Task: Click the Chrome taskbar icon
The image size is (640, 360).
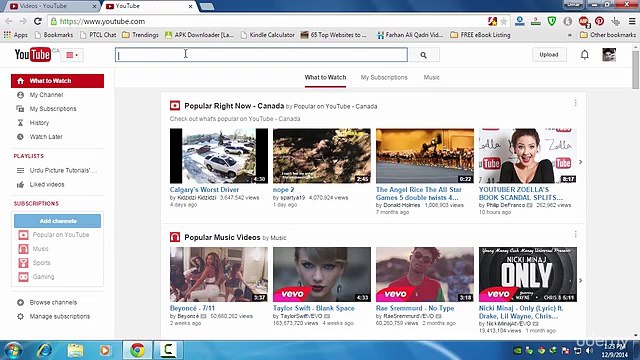Action: [137, 350]
